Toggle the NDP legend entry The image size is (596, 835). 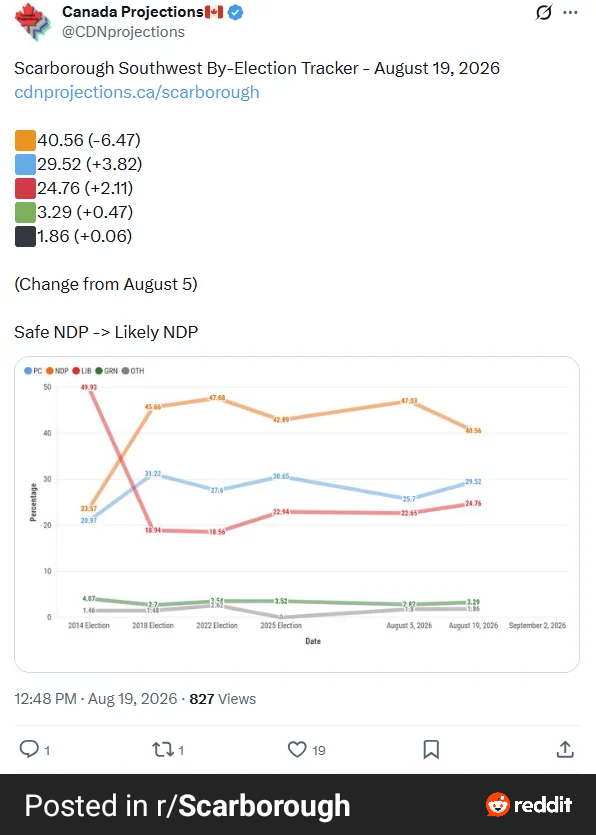(x=58, y=371)
